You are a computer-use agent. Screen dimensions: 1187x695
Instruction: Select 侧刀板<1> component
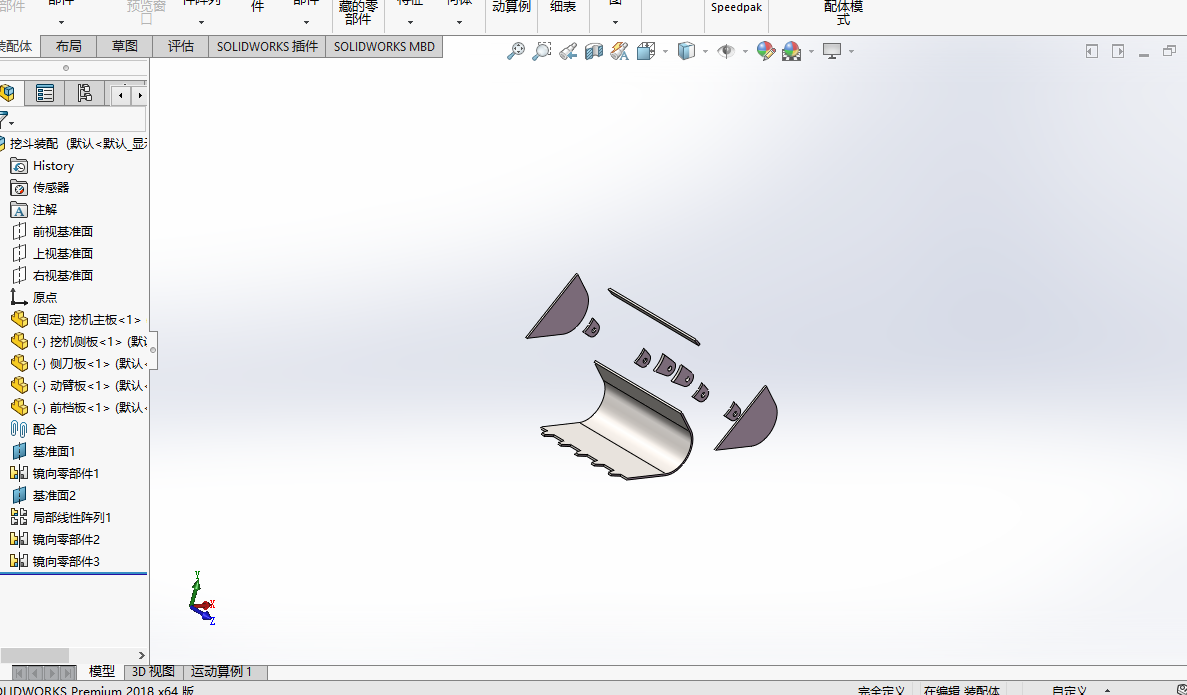(x=78, y=363)
